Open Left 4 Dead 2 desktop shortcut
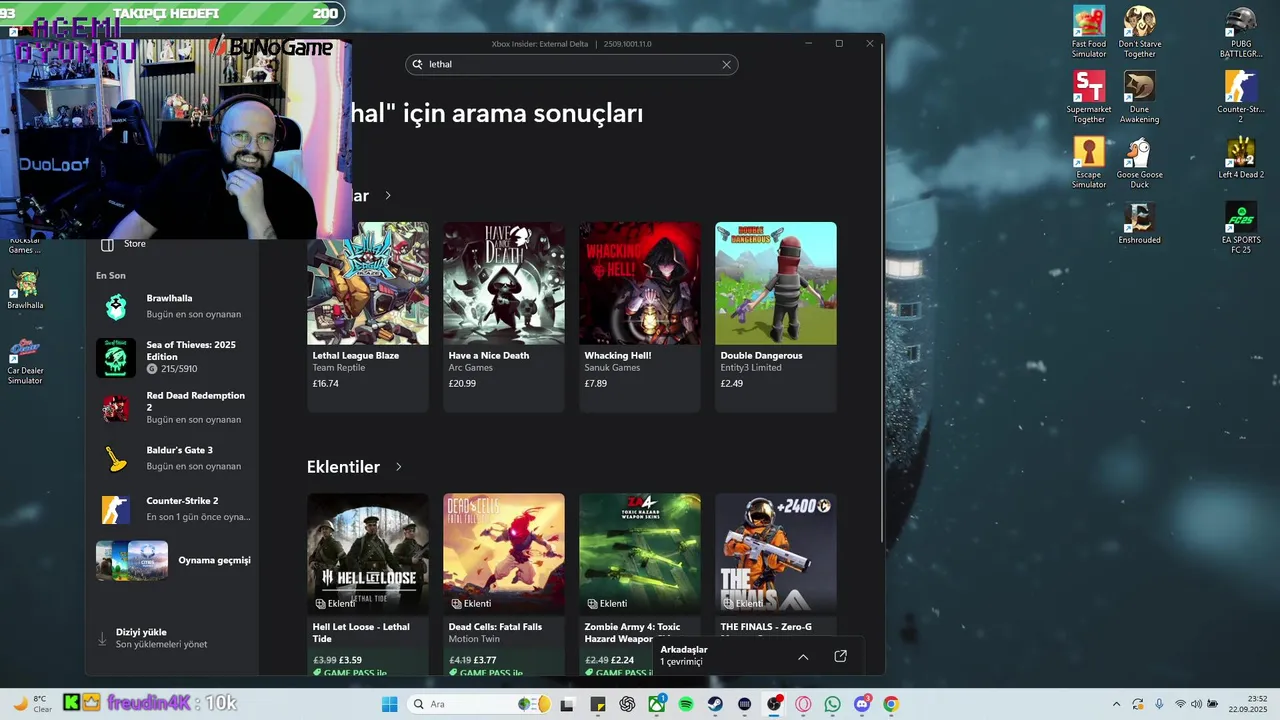The height and width of the screenshot is (720, 1280). coord(1241,158)
